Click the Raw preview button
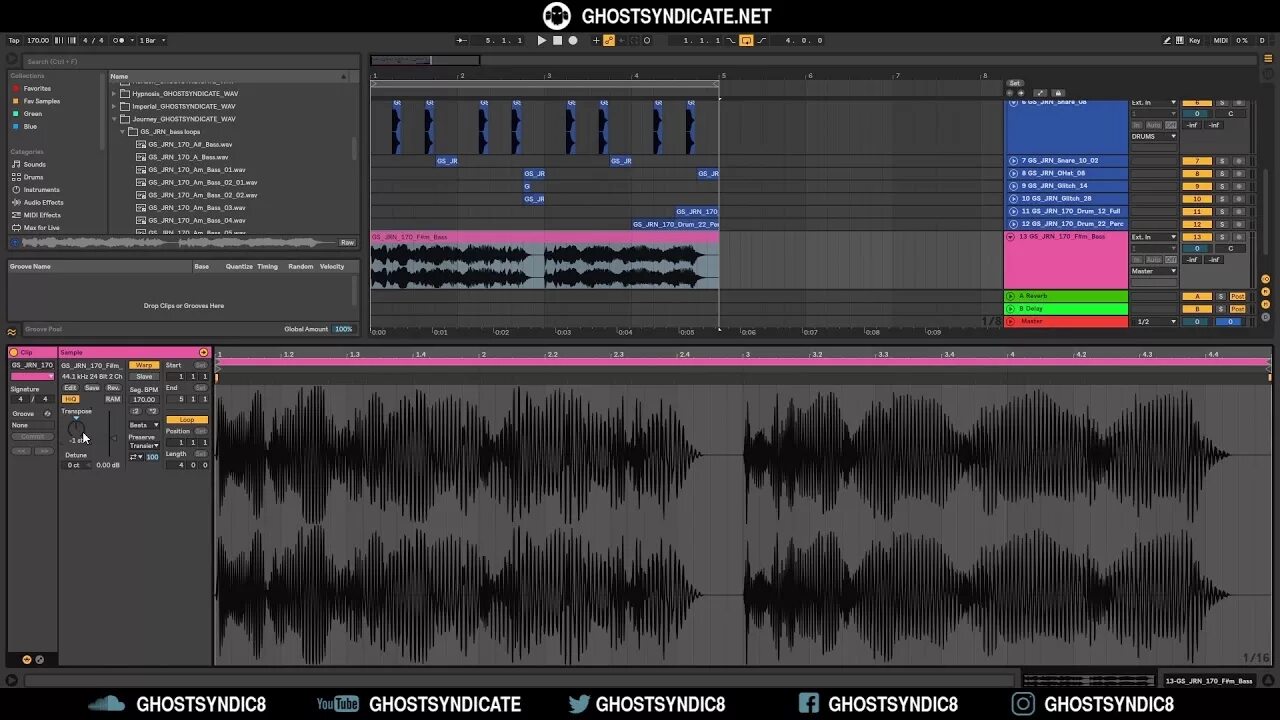Viewport: 1280px width, 720px height. 347,242
